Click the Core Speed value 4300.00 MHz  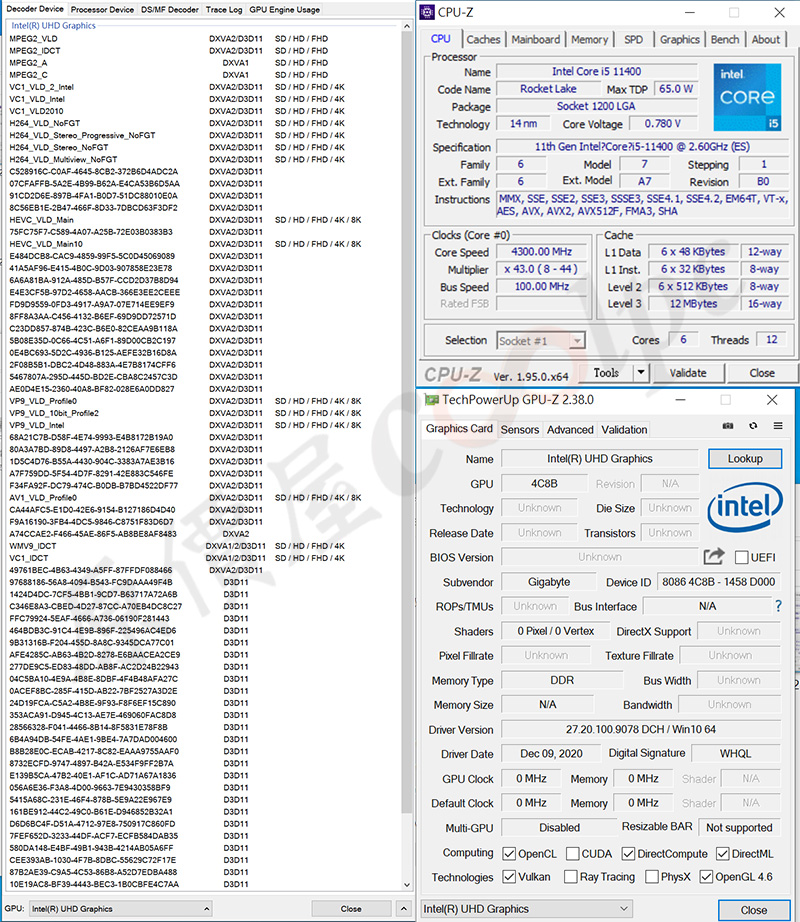pos(541,252)
